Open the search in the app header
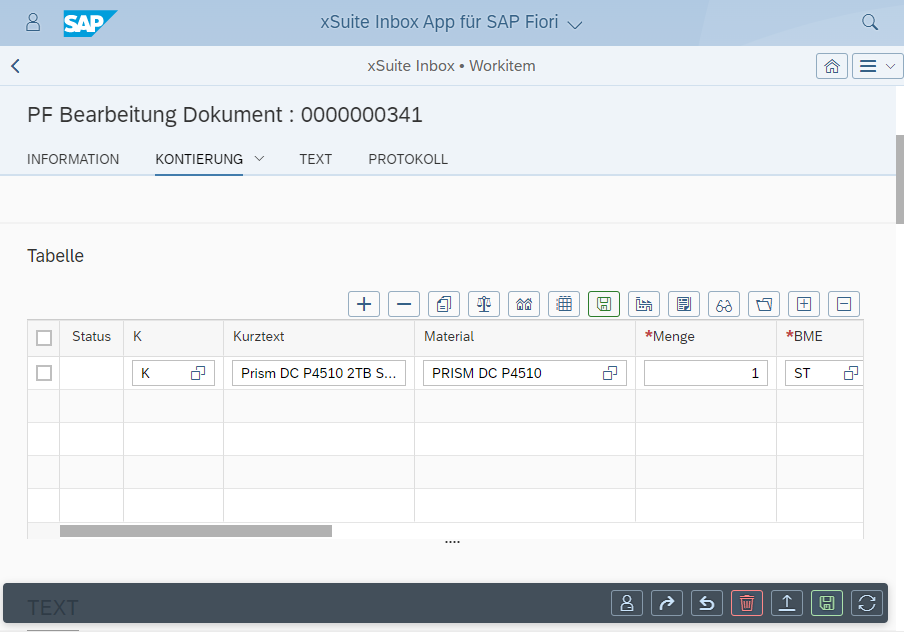The height and width of the screenshot is (636, 904). pos(869,21)
